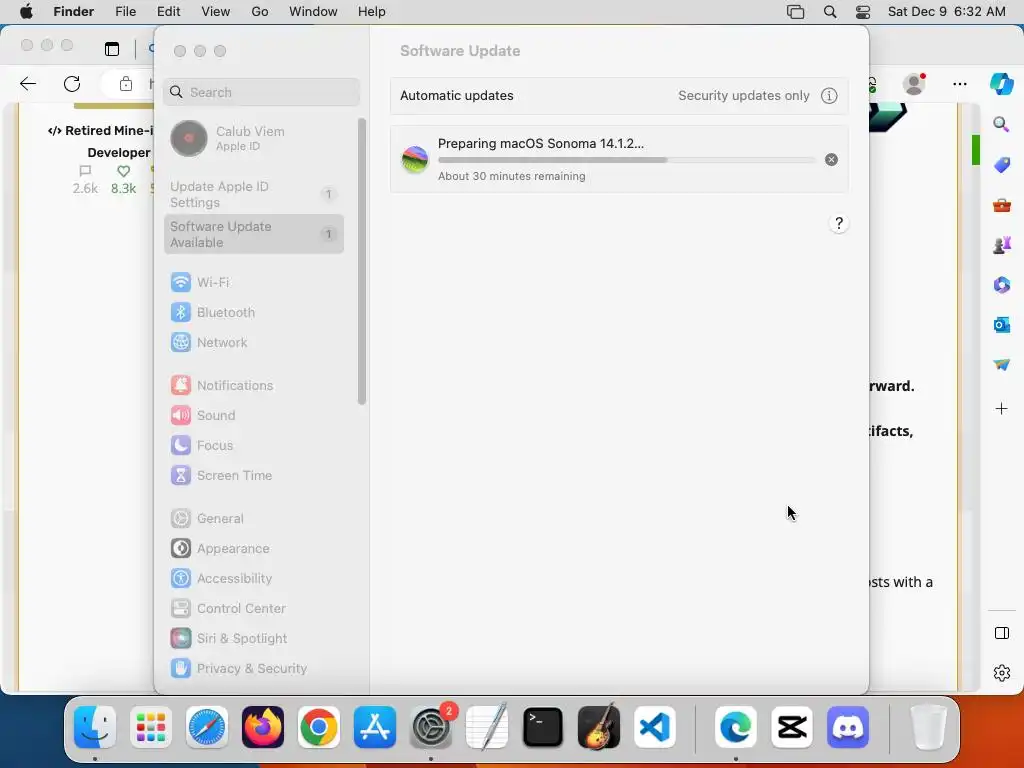This screenshot has width=1024, height=768.
Task: Open Spotlight search in menu bar
Action: 829,12
